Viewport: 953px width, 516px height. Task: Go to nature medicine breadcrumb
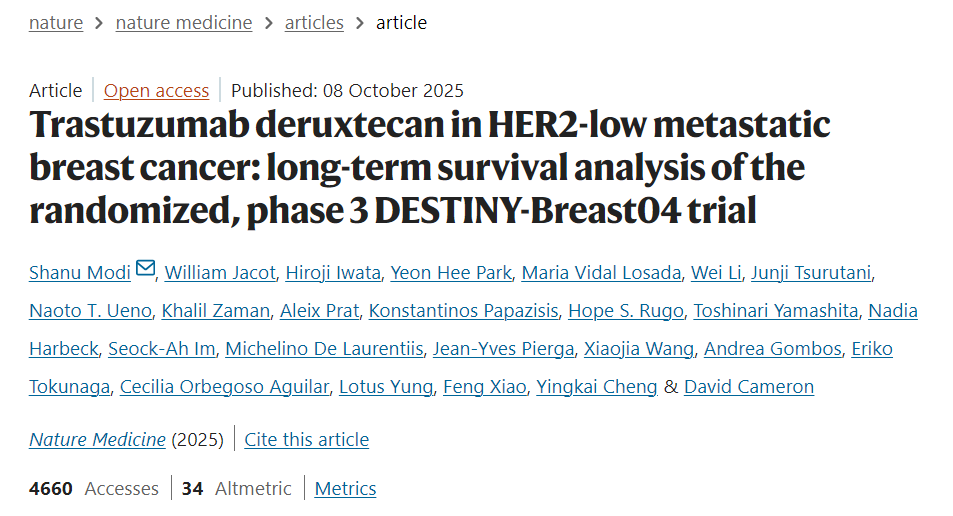(x=184, y=22)
